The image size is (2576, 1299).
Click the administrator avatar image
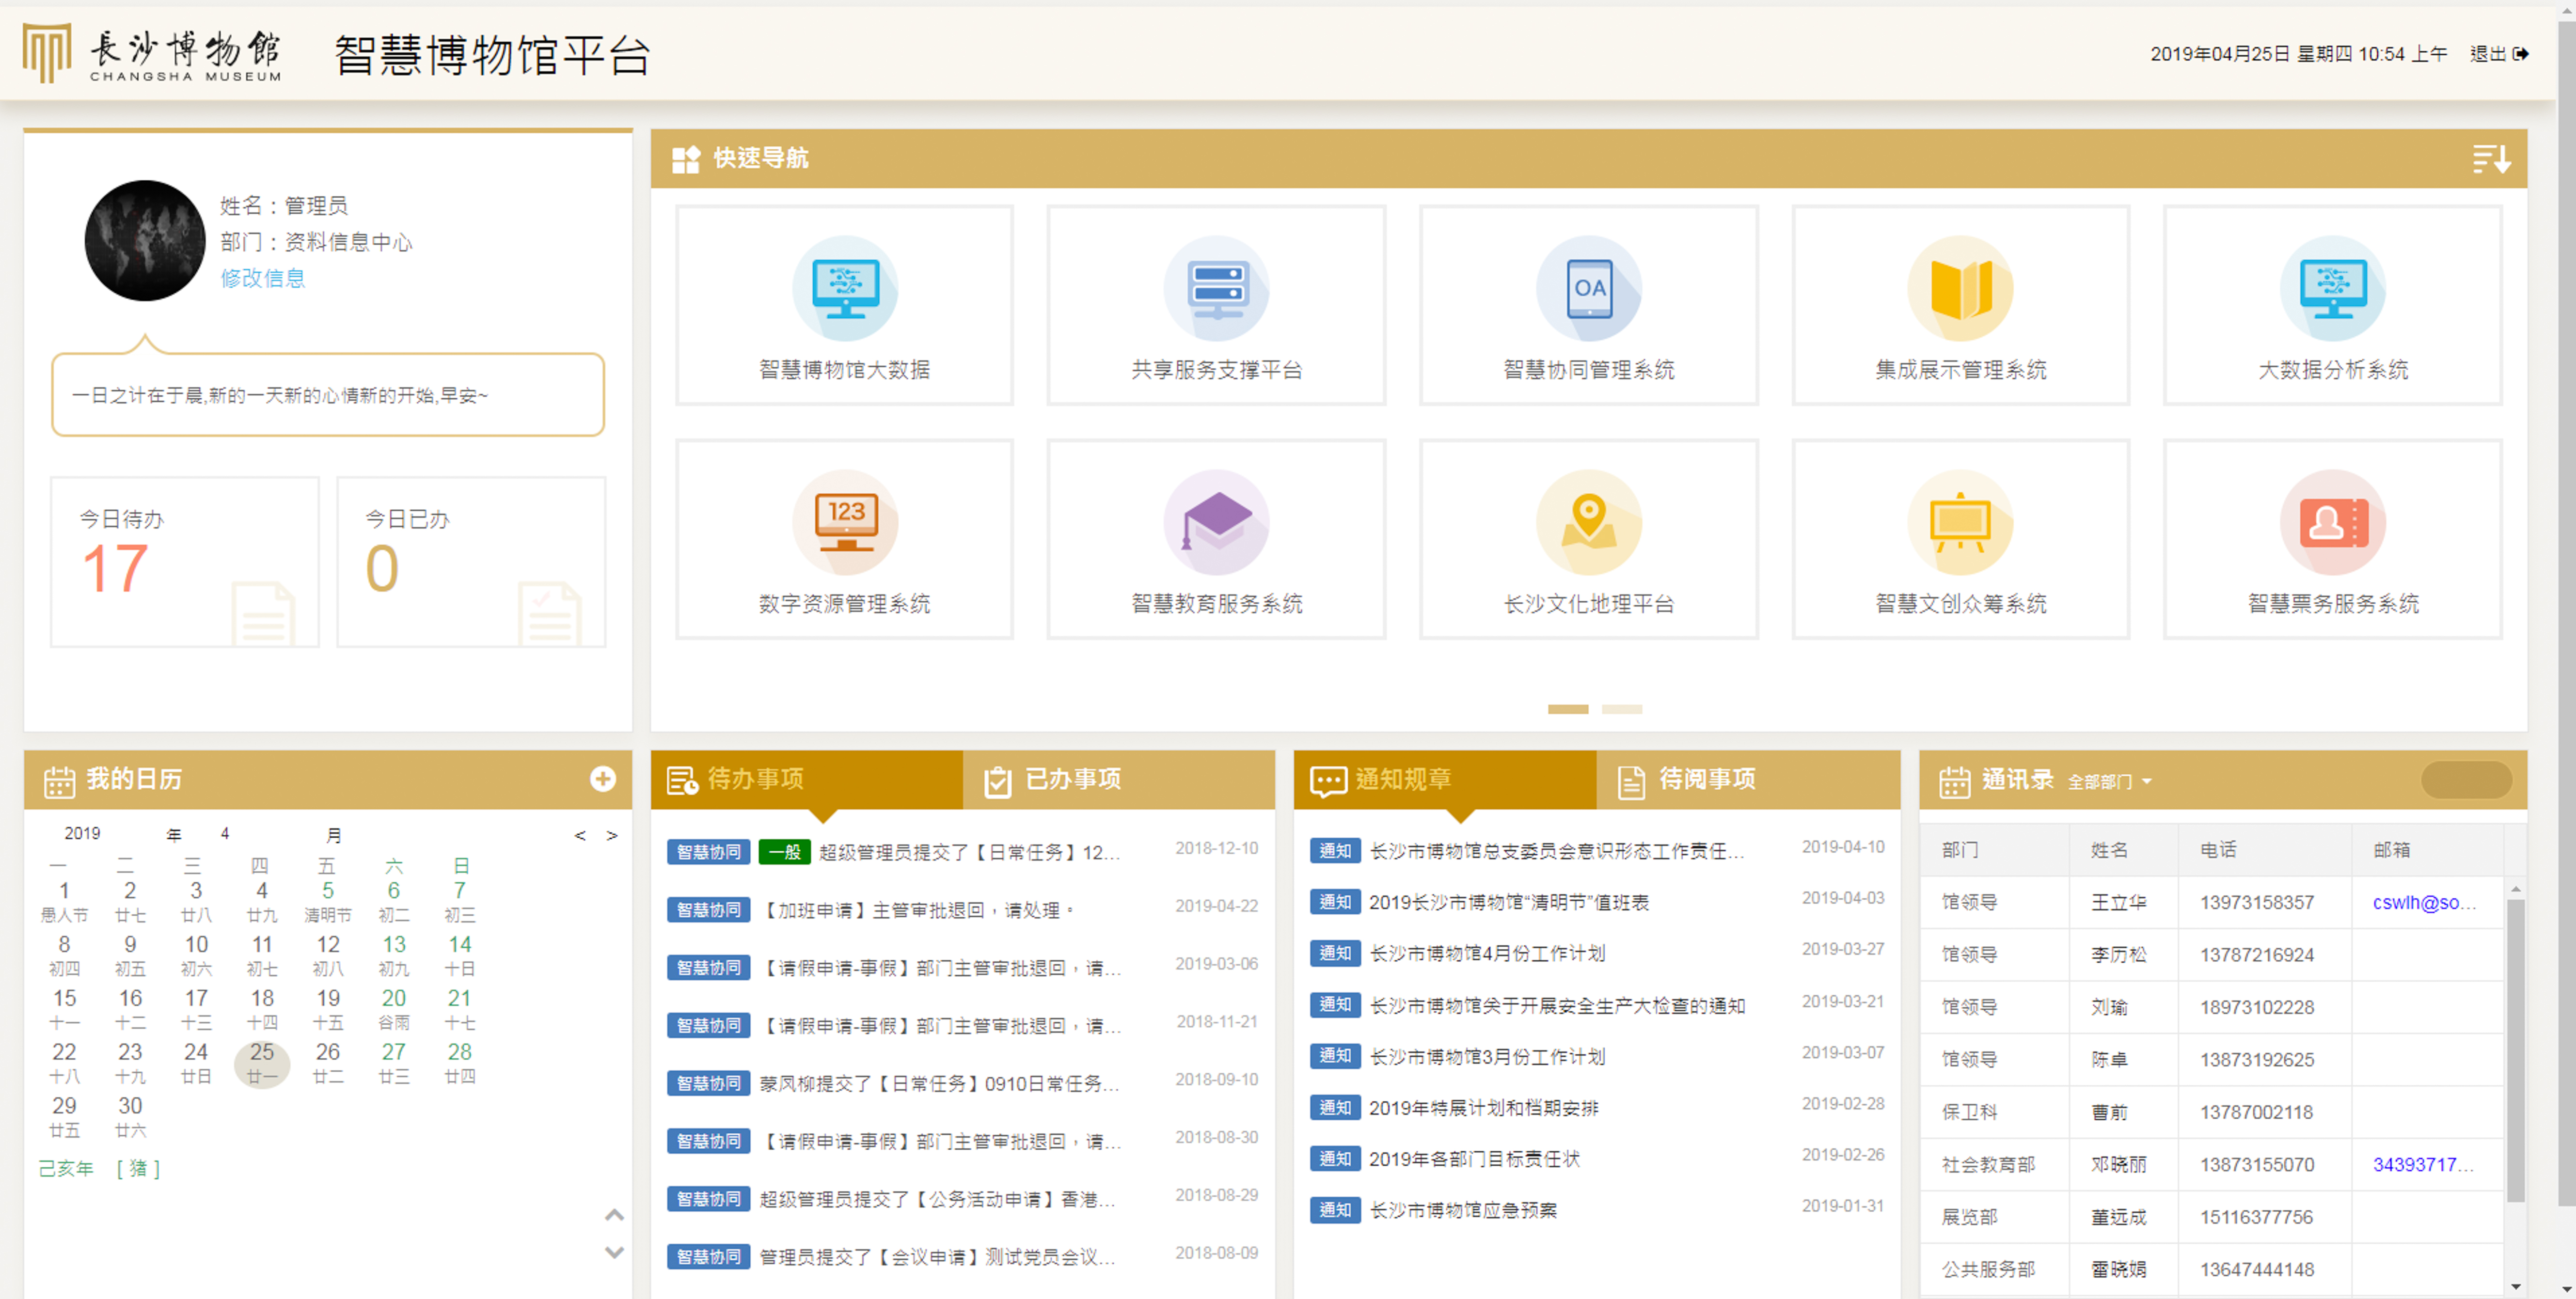[145, 240]
